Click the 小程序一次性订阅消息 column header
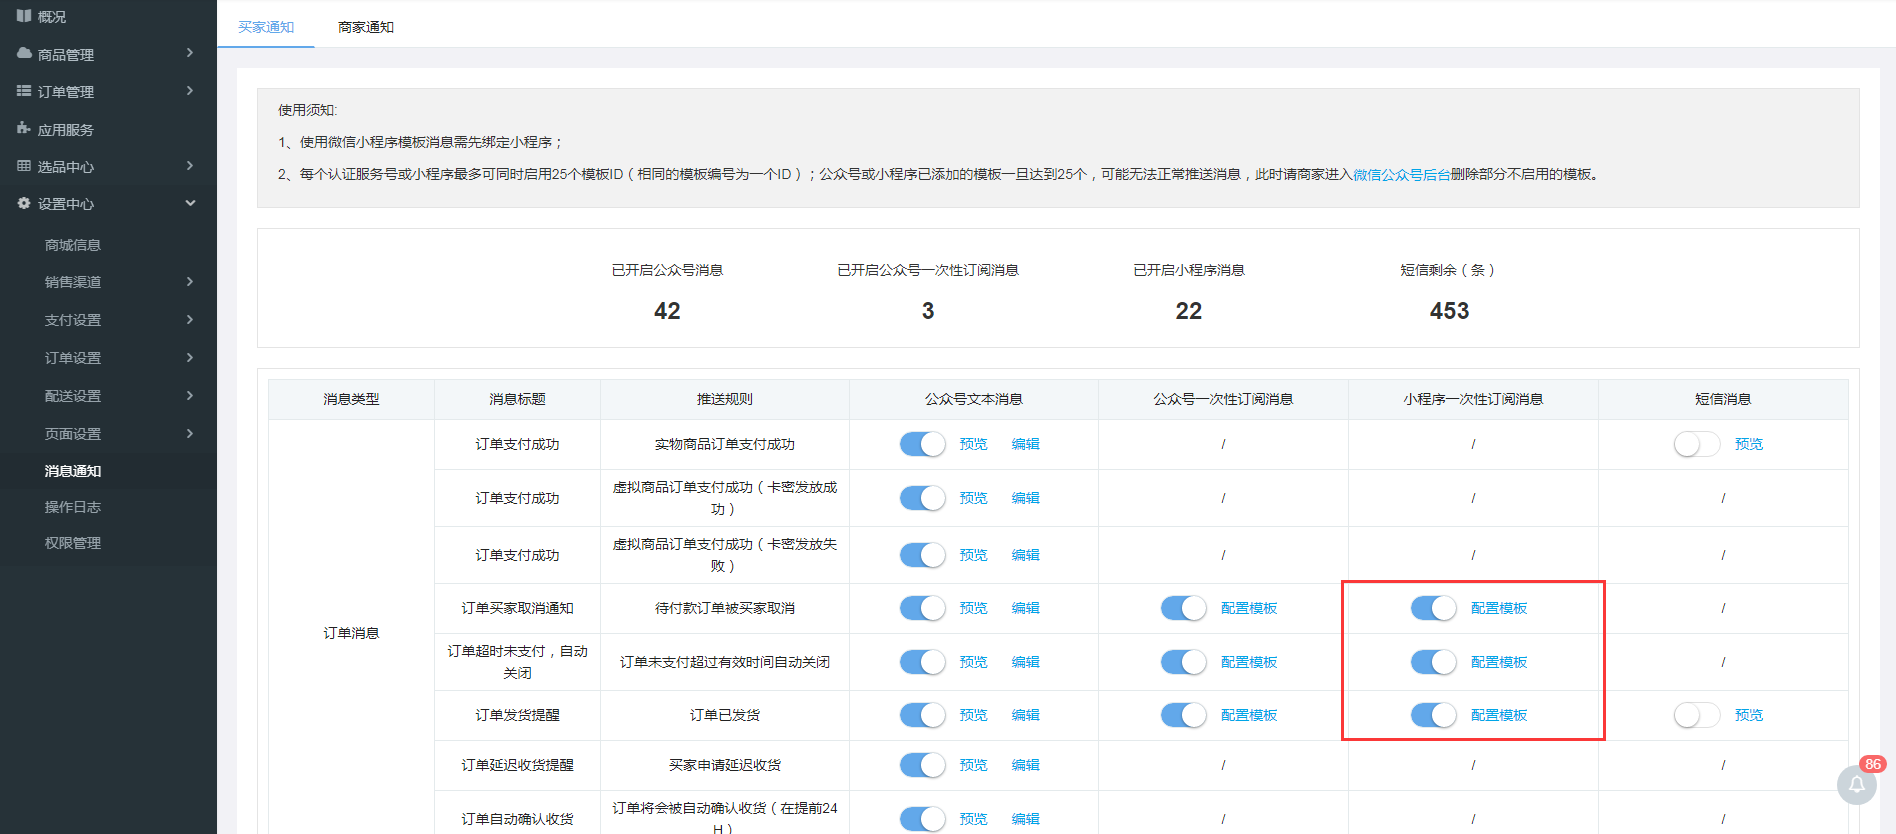The height and width of the screenshot is (834, 1896). 1473,399
